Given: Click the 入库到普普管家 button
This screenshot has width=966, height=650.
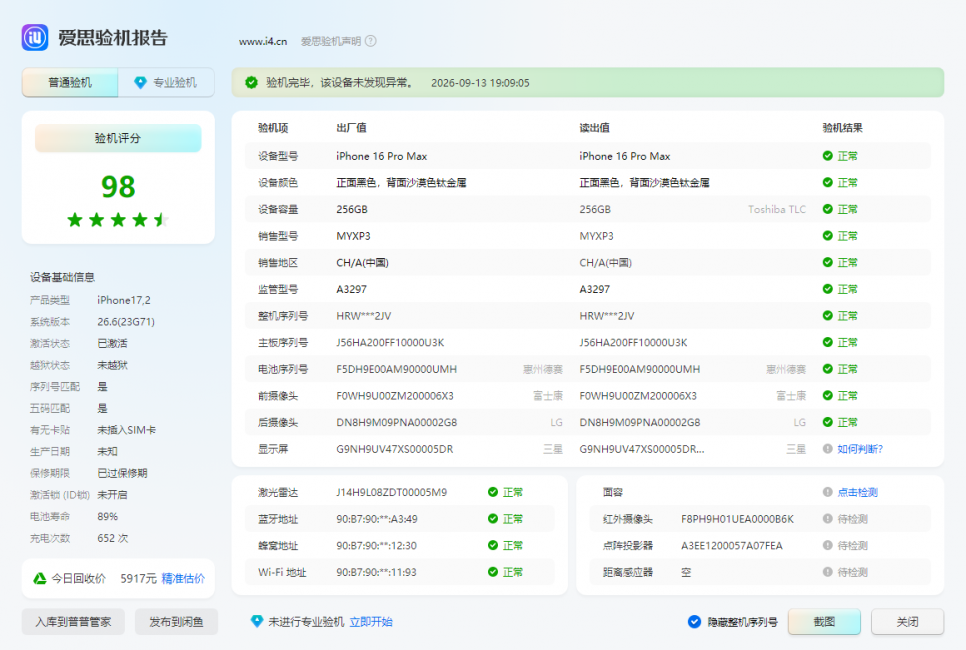Looking at the screenshot, I should click(73, 622).
